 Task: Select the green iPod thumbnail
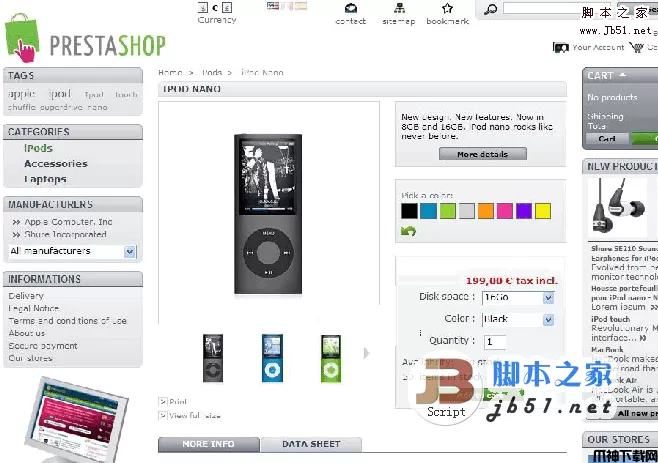pos(331,358)
